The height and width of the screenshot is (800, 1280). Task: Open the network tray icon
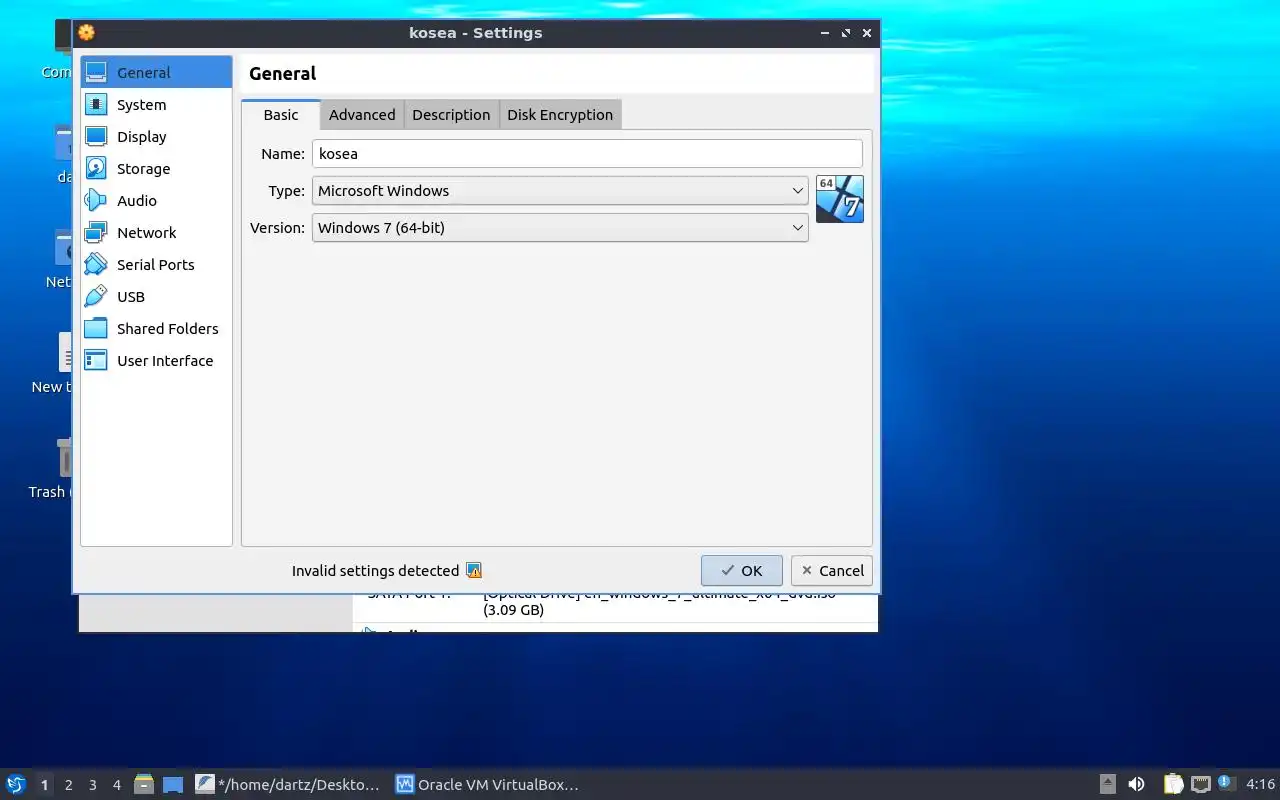point(1201,784)
